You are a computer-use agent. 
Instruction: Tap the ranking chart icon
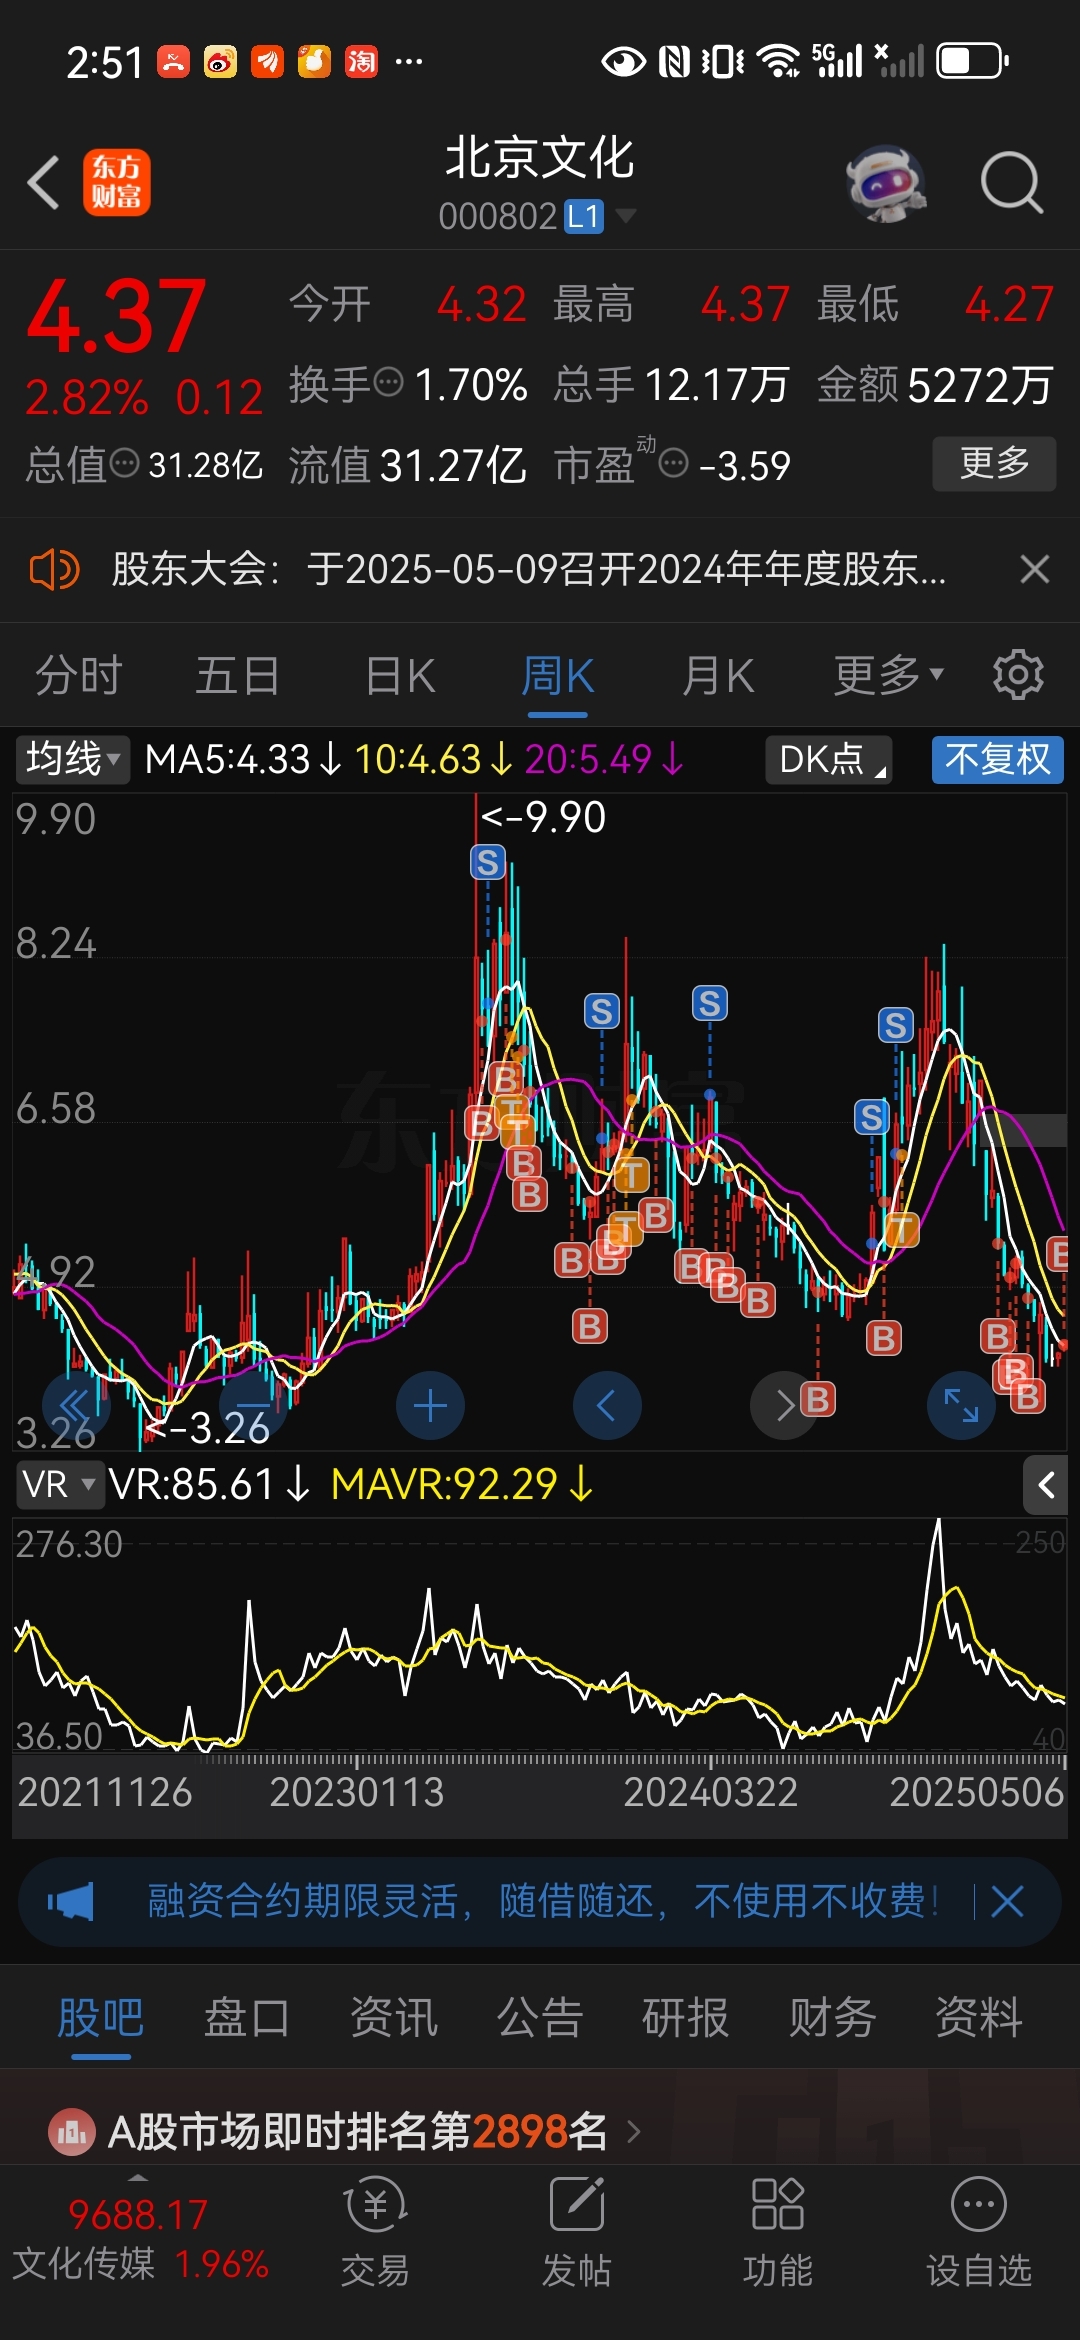pos(72,2132)
